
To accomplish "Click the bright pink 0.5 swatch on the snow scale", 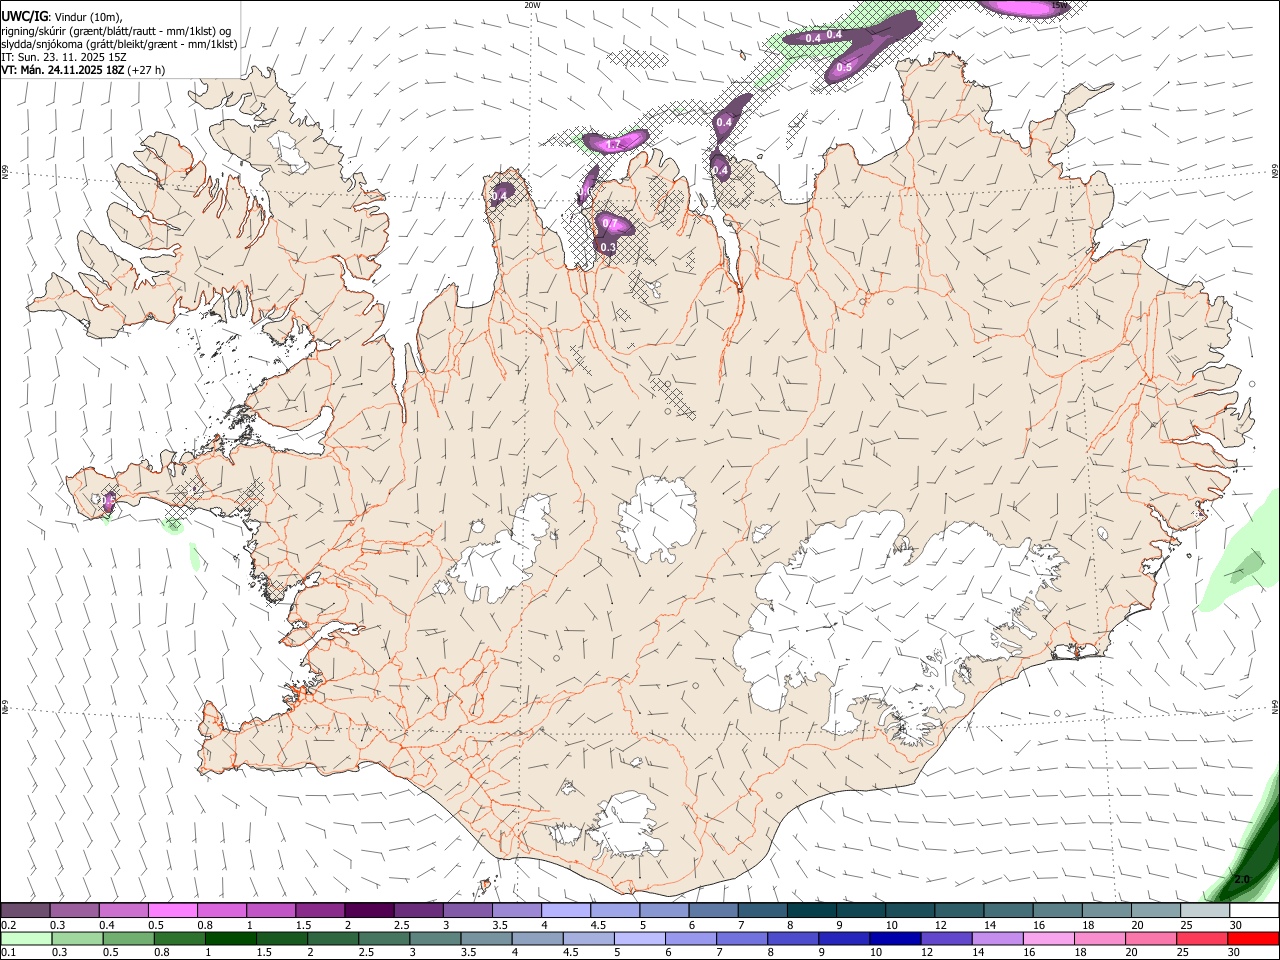I will point(172,911).
